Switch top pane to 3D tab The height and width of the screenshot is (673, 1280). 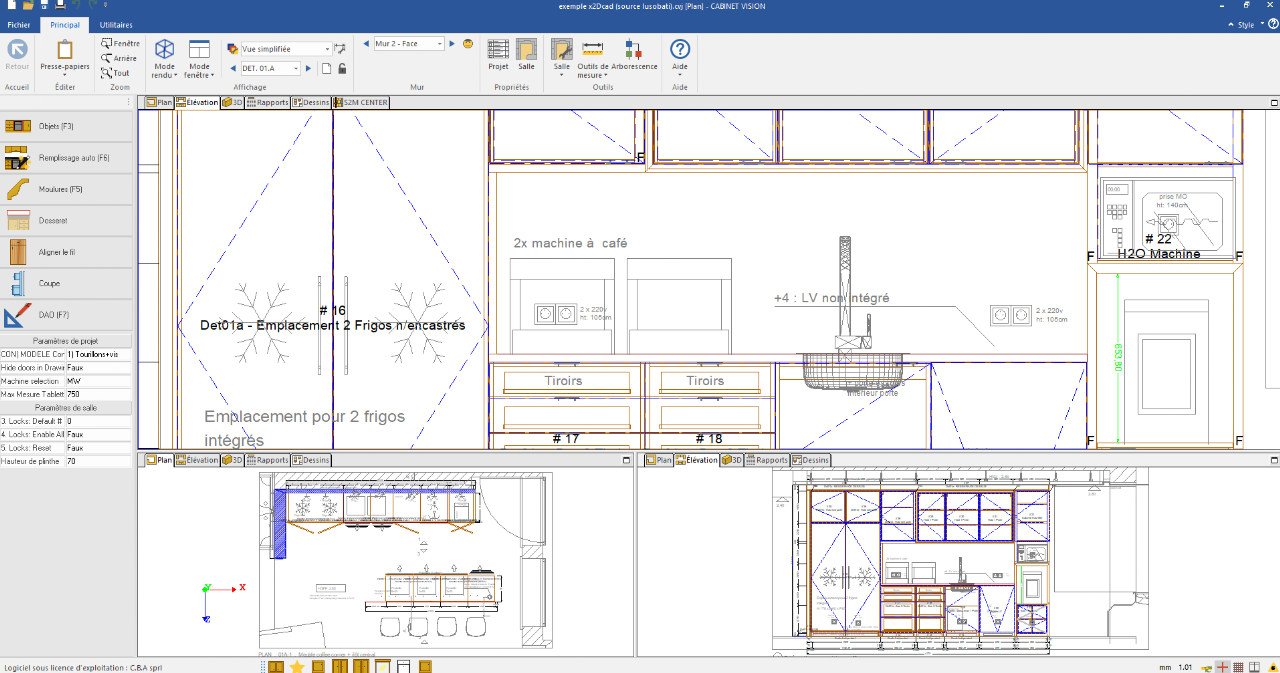pyautogui.click(x=232, y=102)
